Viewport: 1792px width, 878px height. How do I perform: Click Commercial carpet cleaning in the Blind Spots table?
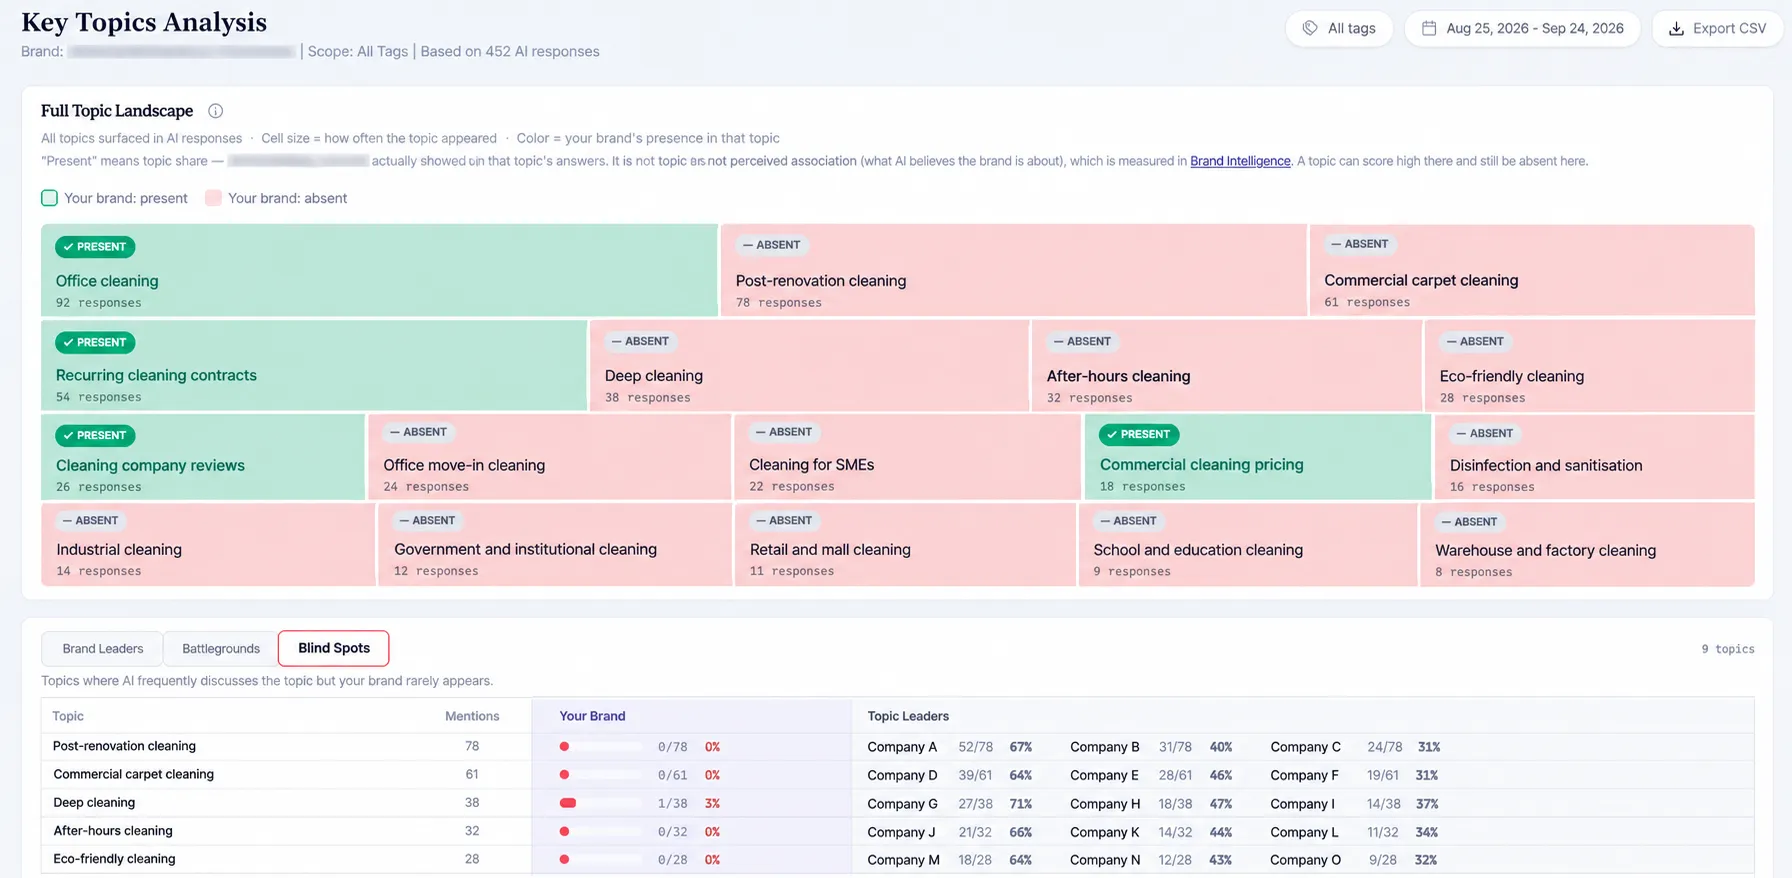(134, 775)
